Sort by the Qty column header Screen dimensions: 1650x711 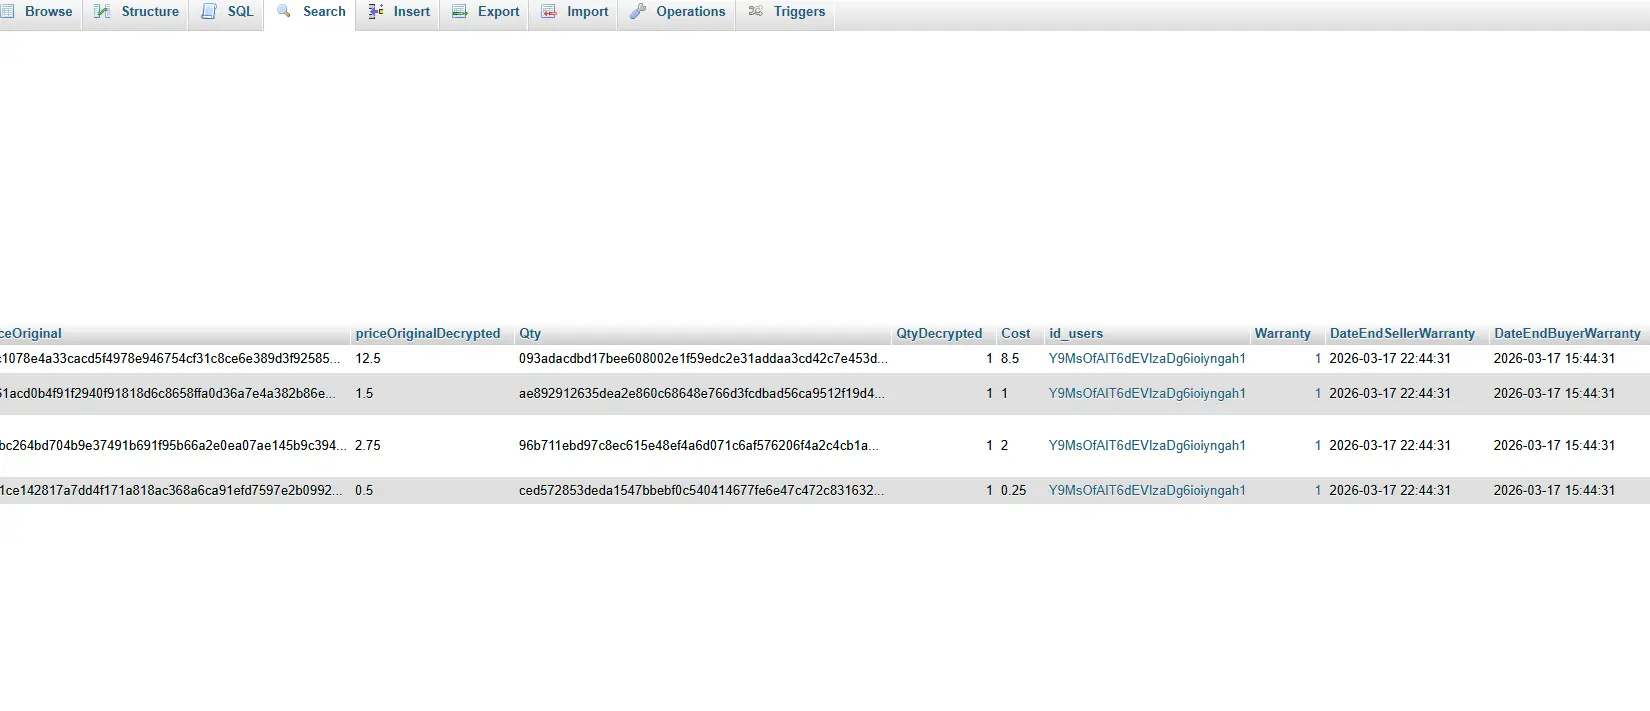[x=530, y=333]
